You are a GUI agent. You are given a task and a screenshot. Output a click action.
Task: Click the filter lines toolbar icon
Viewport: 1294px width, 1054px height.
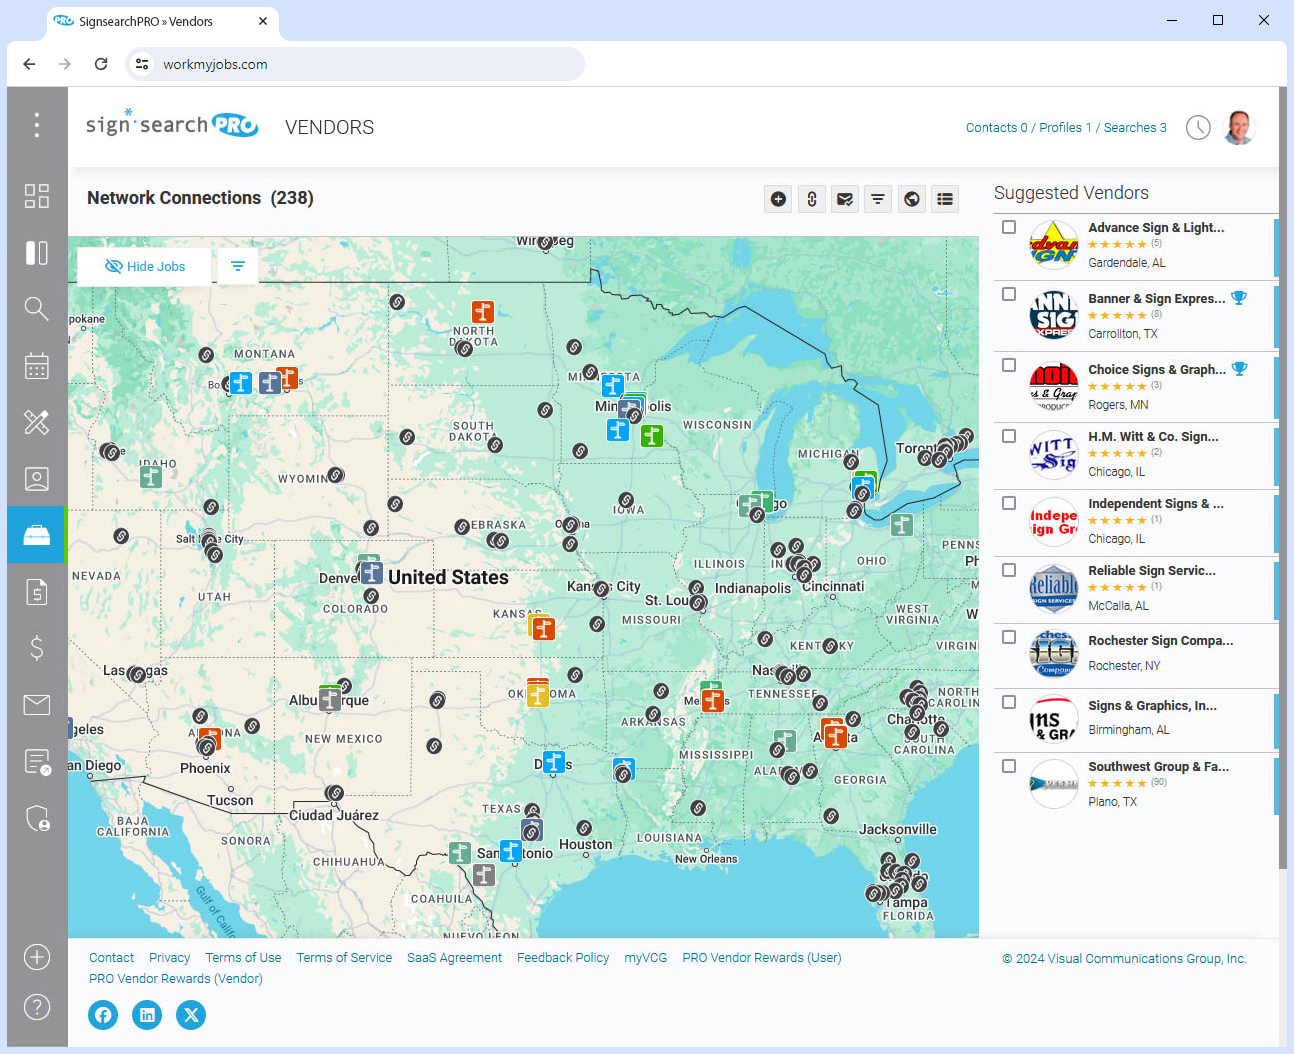tap(878, 199)
